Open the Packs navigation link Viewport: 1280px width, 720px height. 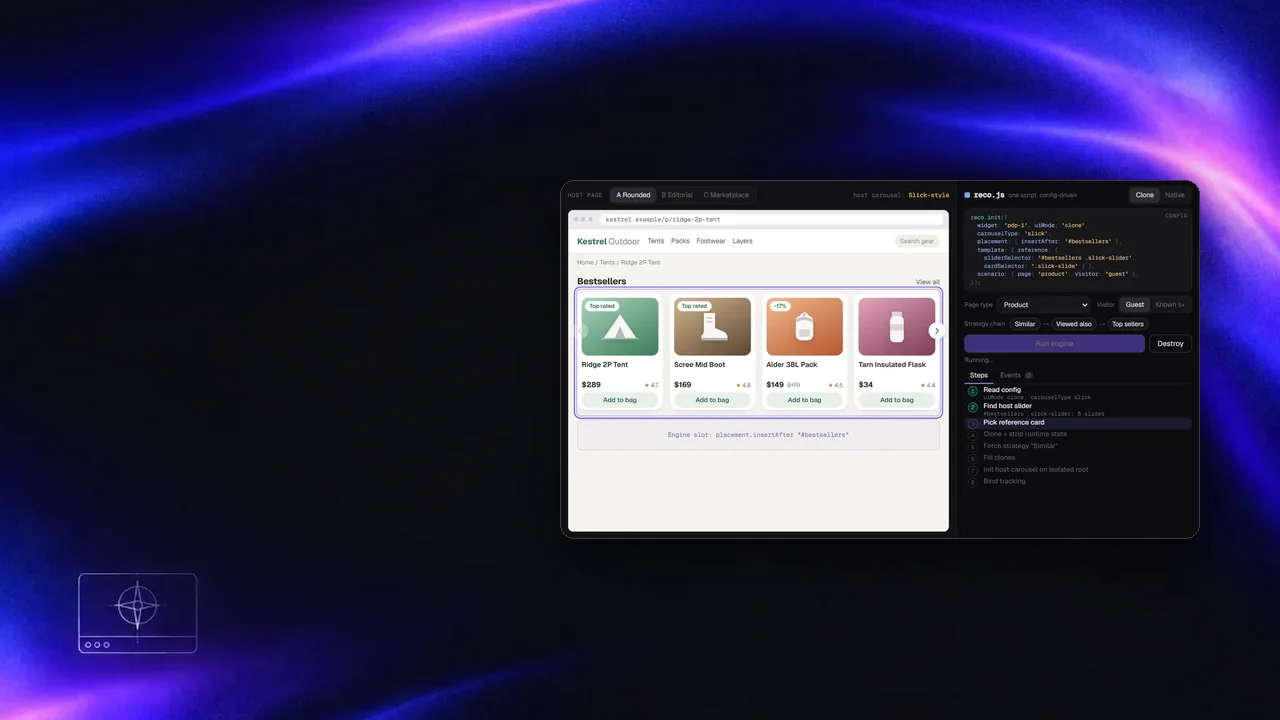pyautogui.click(x=680, y=241)
